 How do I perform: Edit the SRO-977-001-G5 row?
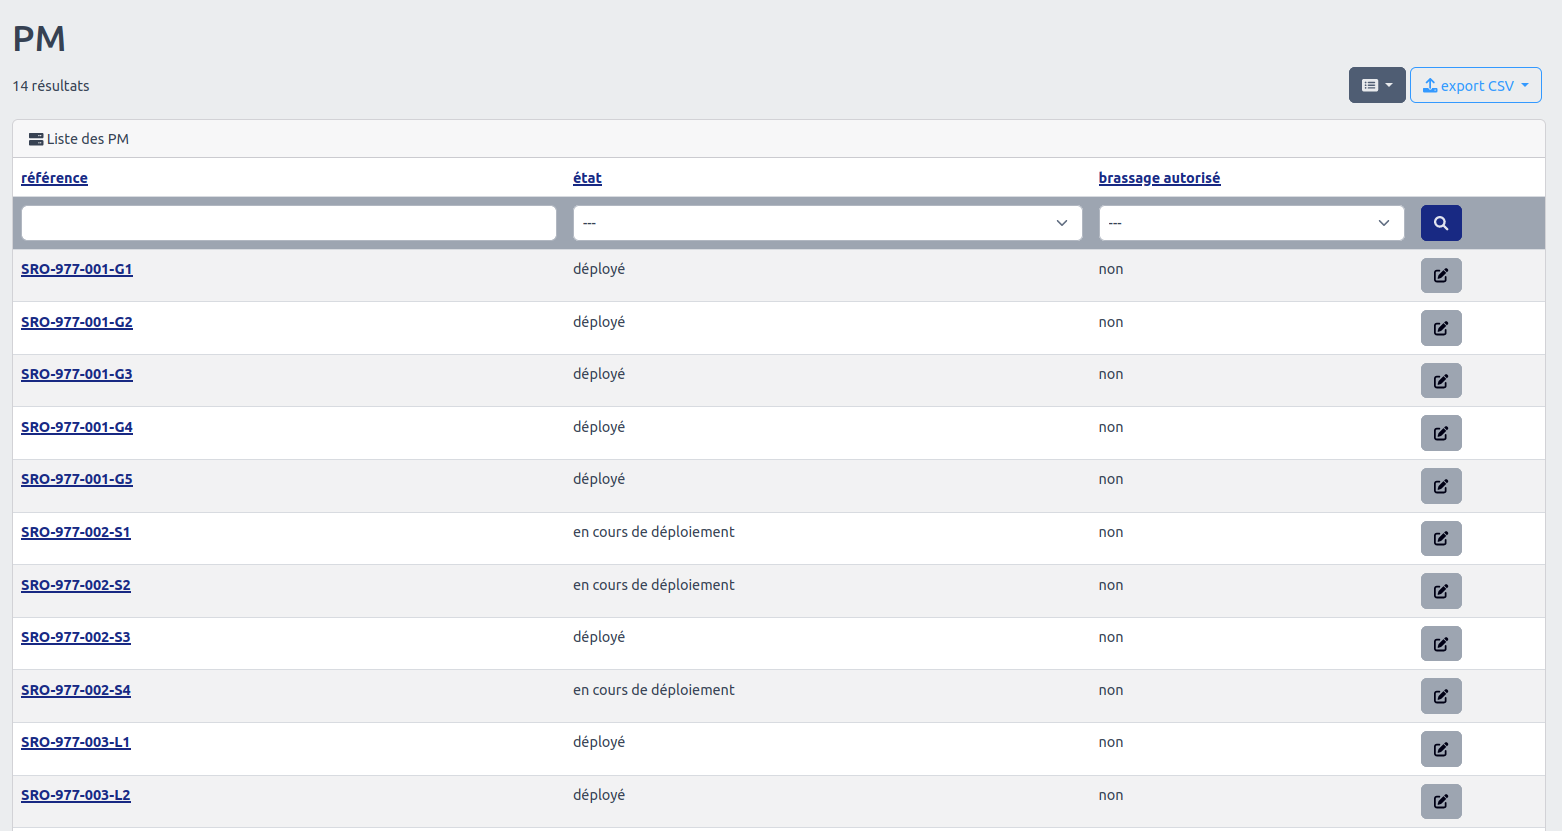1440,486
